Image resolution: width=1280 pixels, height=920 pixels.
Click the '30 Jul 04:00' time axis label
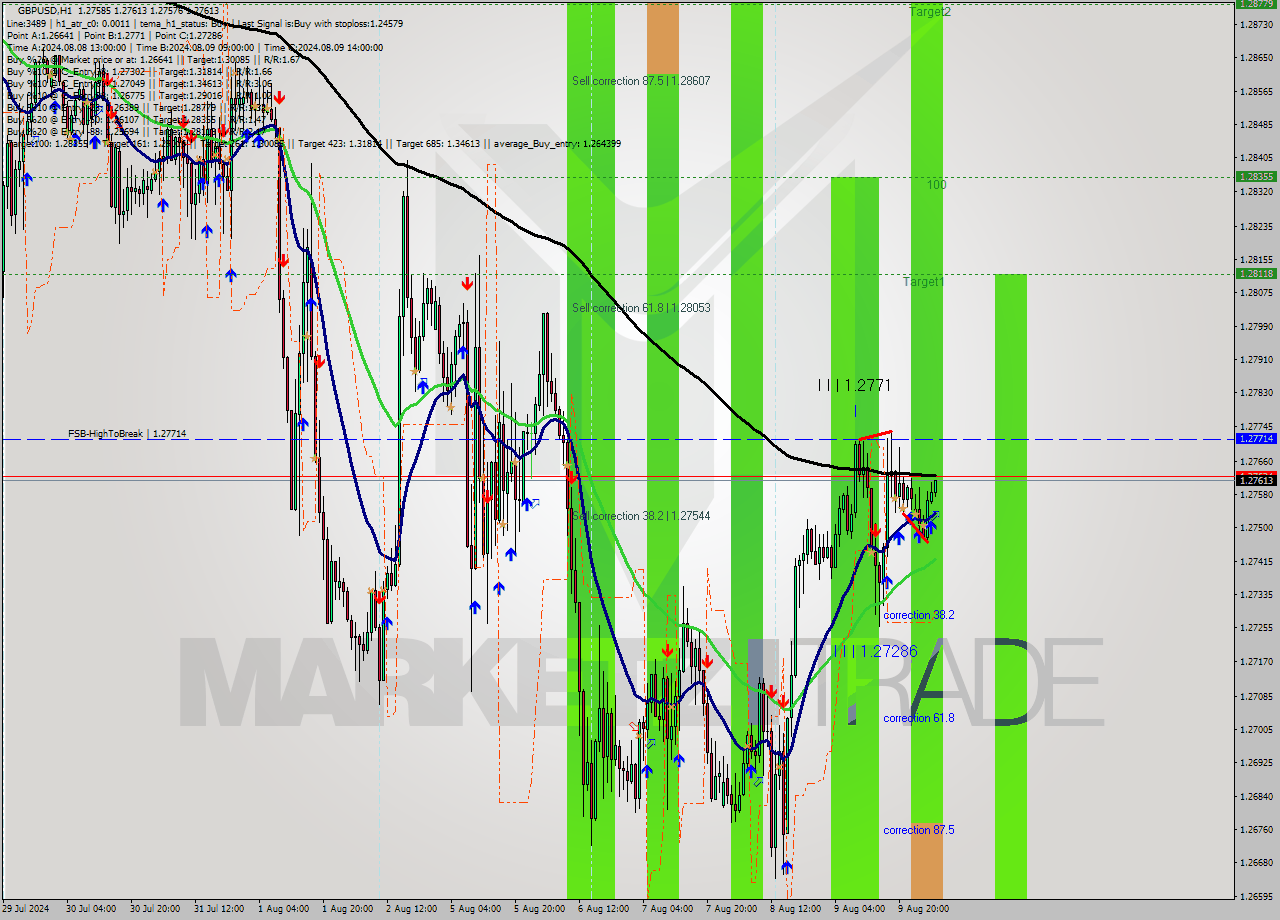(91, 909)
